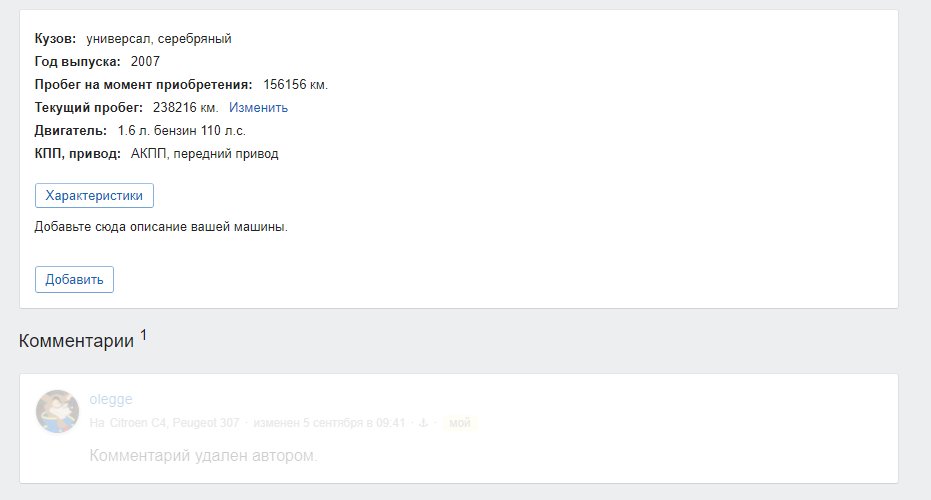Viewport: 931px width, 500px height.
Task: Click the comments count superscript number
Action: [x=143, y=336]
